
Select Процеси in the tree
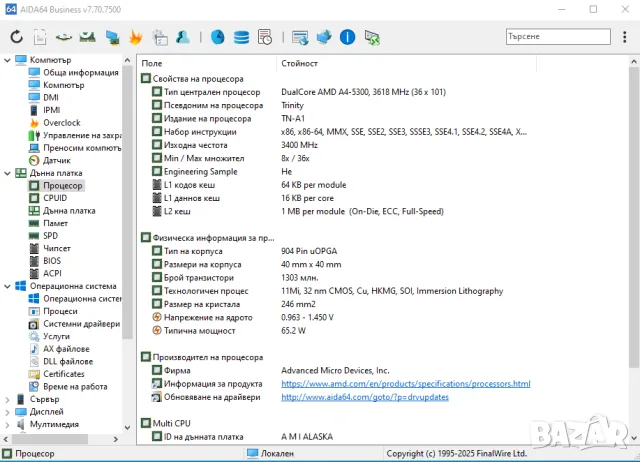(60, 311)
